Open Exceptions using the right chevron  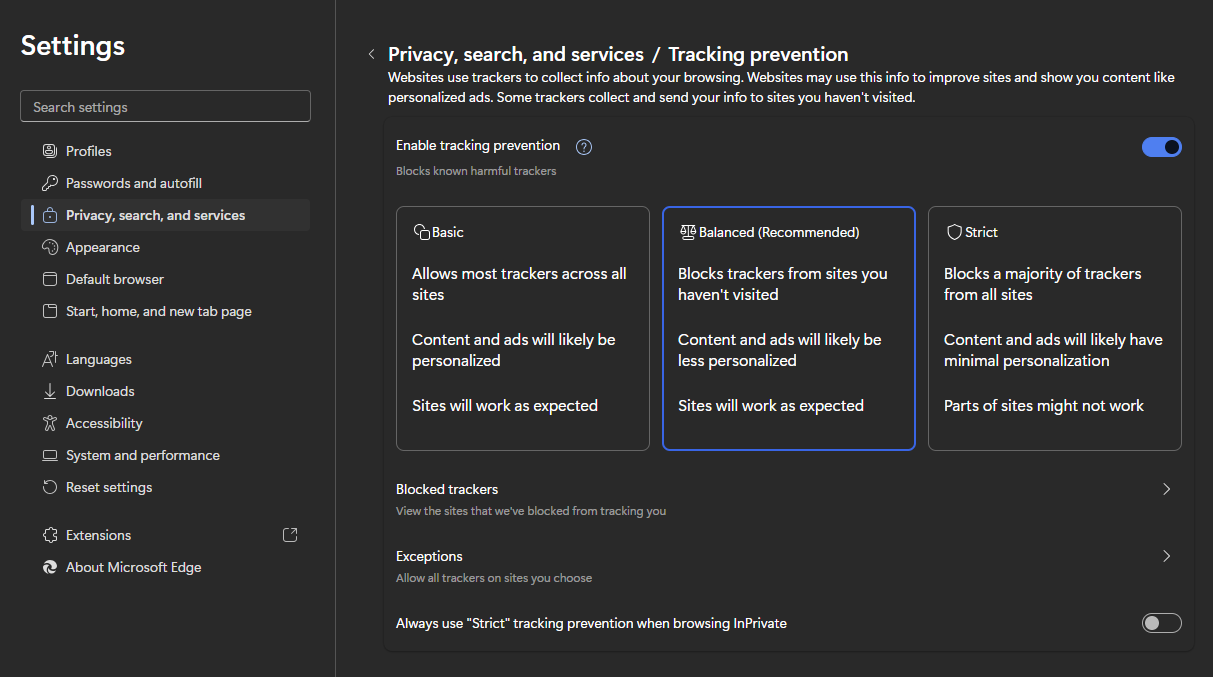click(x=1166, y=556)
